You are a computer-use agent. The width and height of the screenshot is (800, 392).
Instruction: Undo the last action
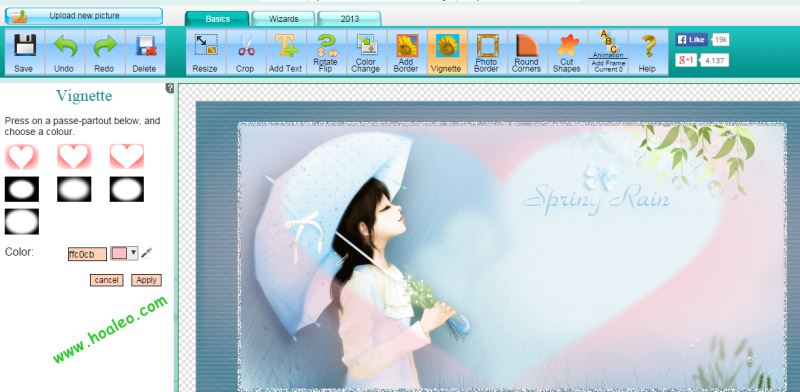[64, 52]
